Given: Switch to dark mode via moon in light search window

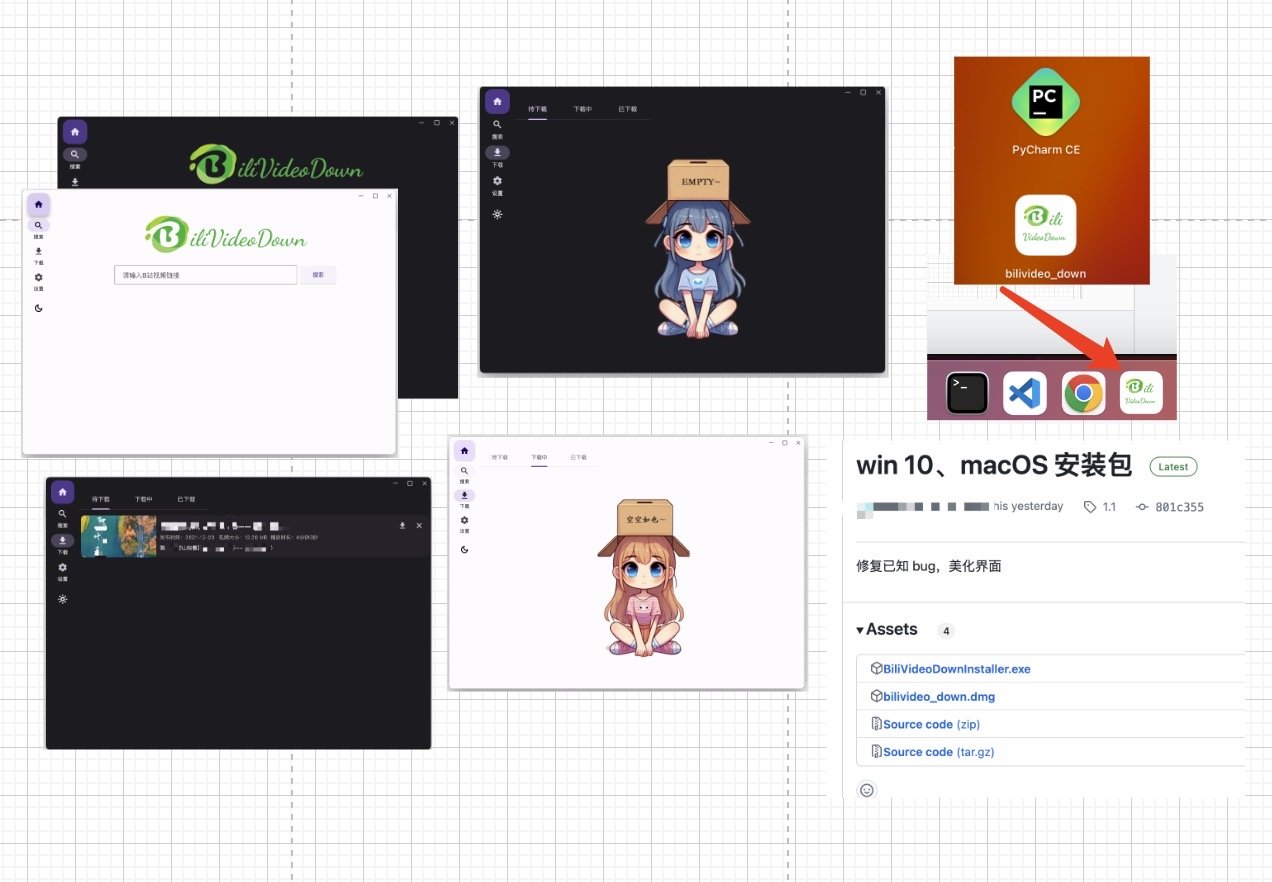Looking at the screenshot, I should [38, 308].
